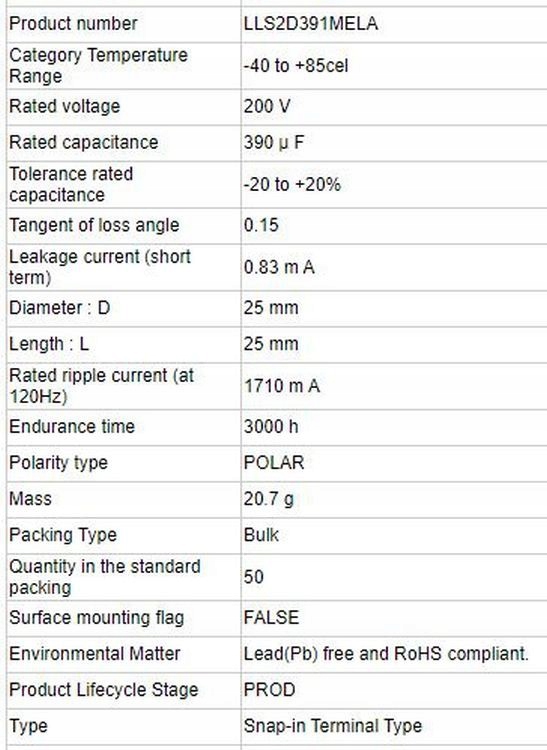Click the standard packing quantity 50
547x750 pixels.
(253, 577)
